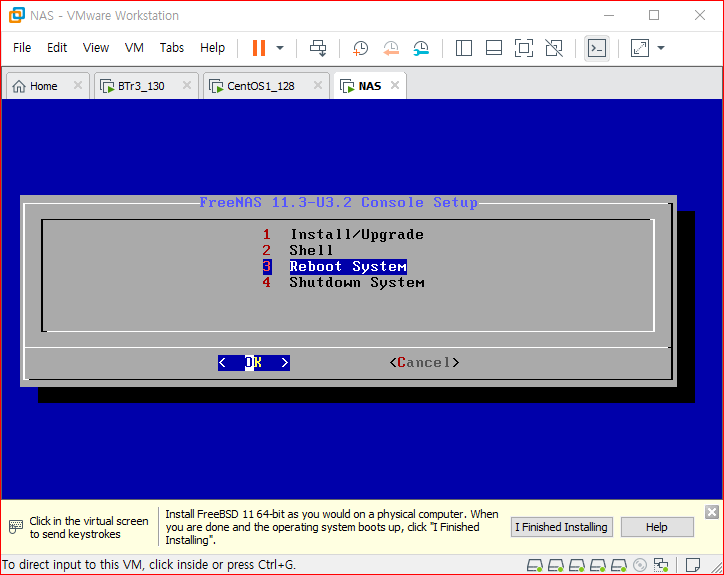Viewport: 724px width, 575px height.
Task: Click the Send Ctrl+Alt+Del toolbar icon
Action: 318,48
